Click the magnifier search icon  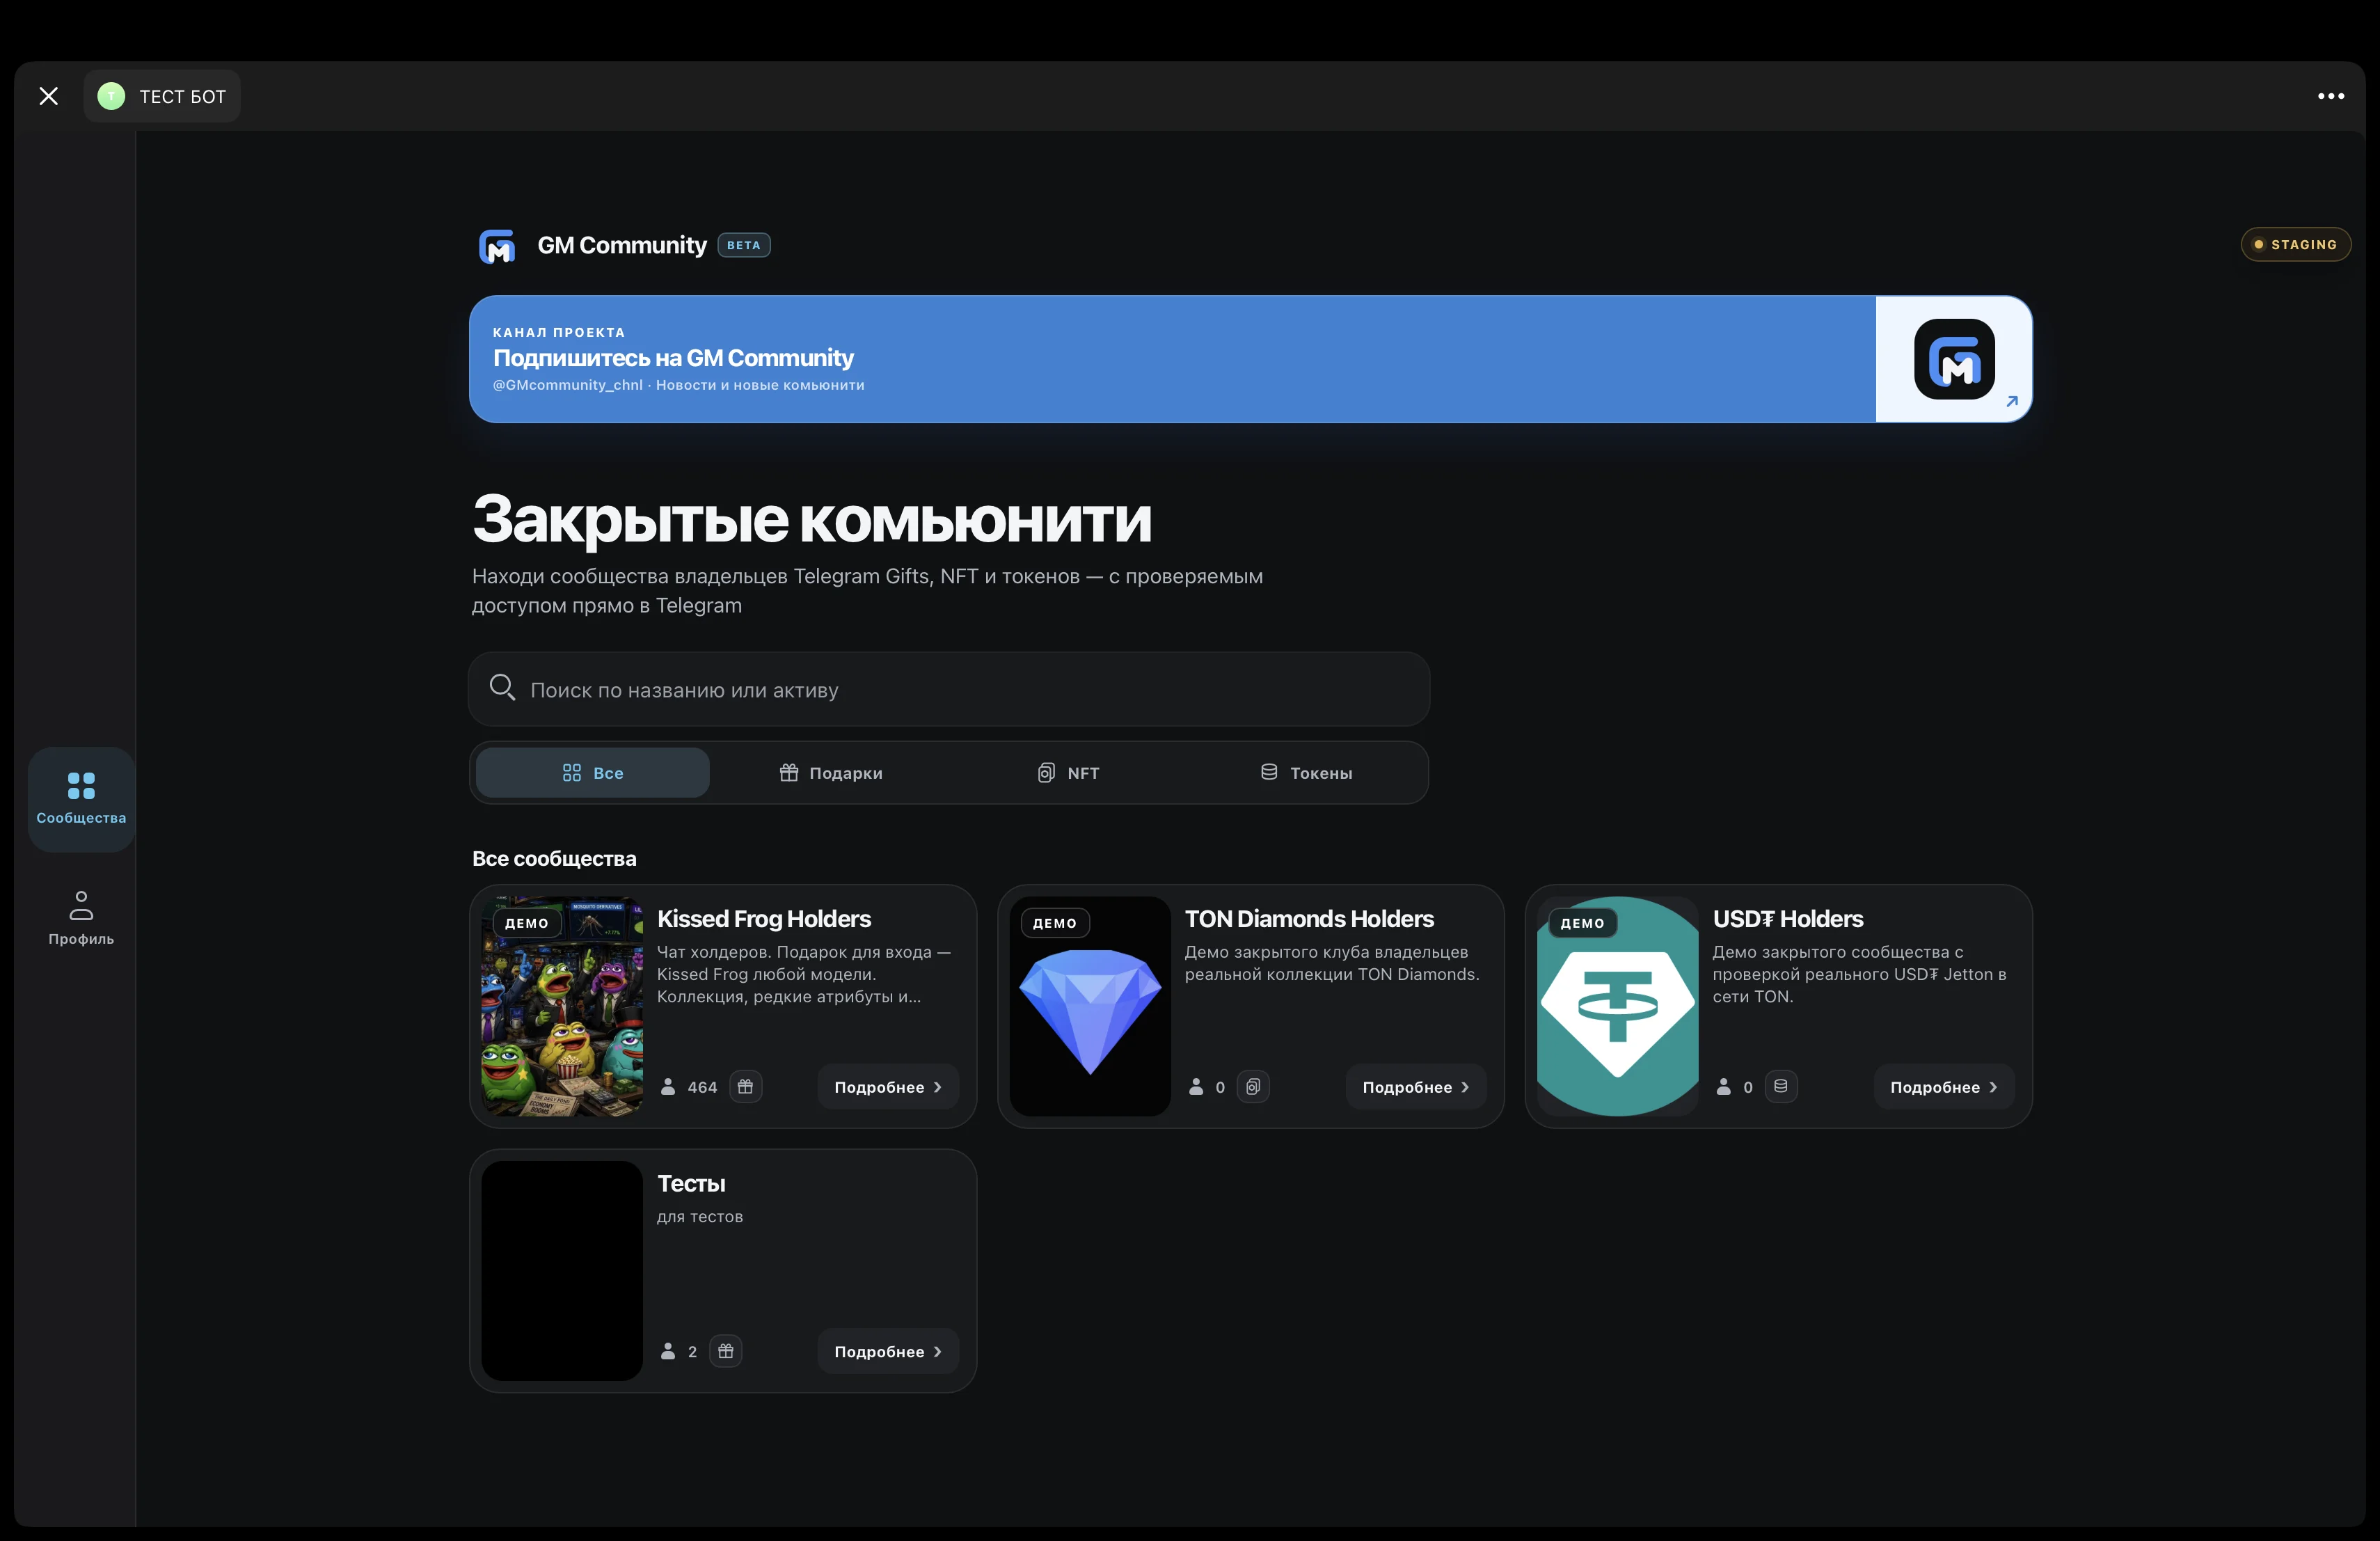(x=502, y=688)
